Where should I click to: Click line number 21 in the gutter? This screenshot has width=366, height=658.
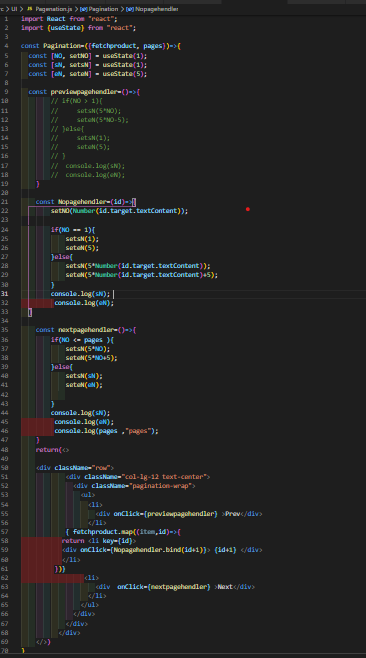point(5,202)
